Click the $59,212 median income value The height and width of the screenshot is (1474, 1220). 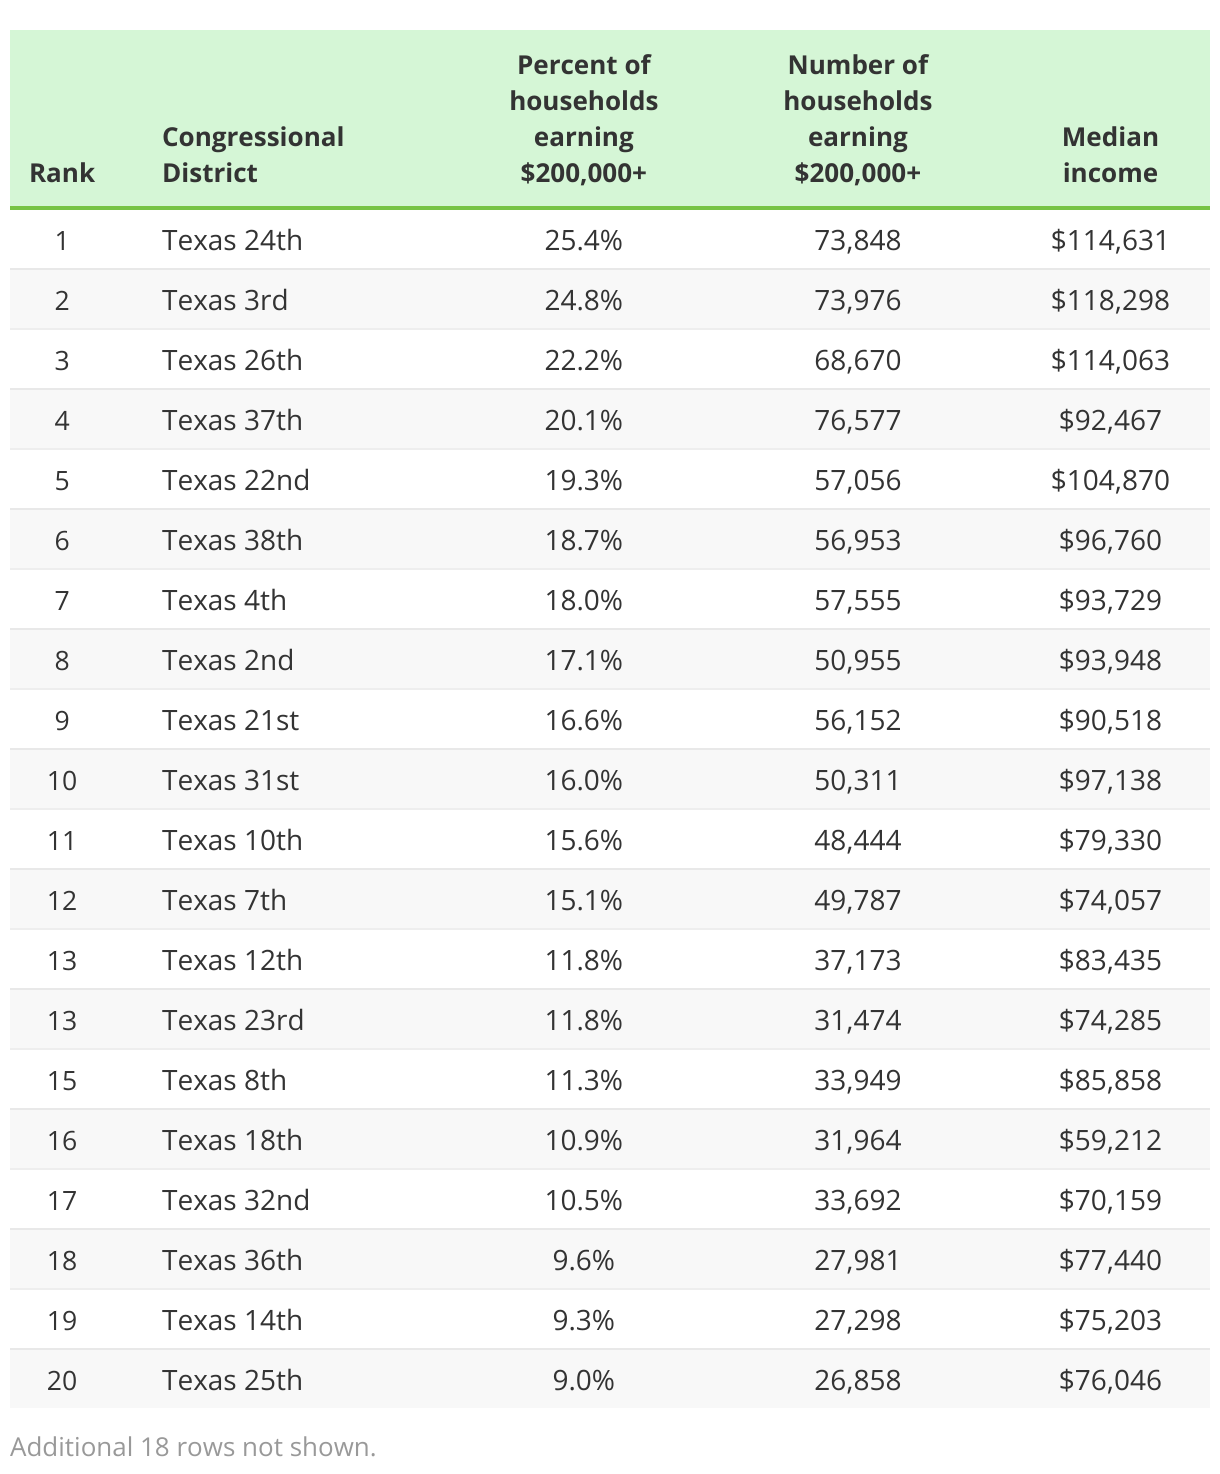[1109, 1140]
